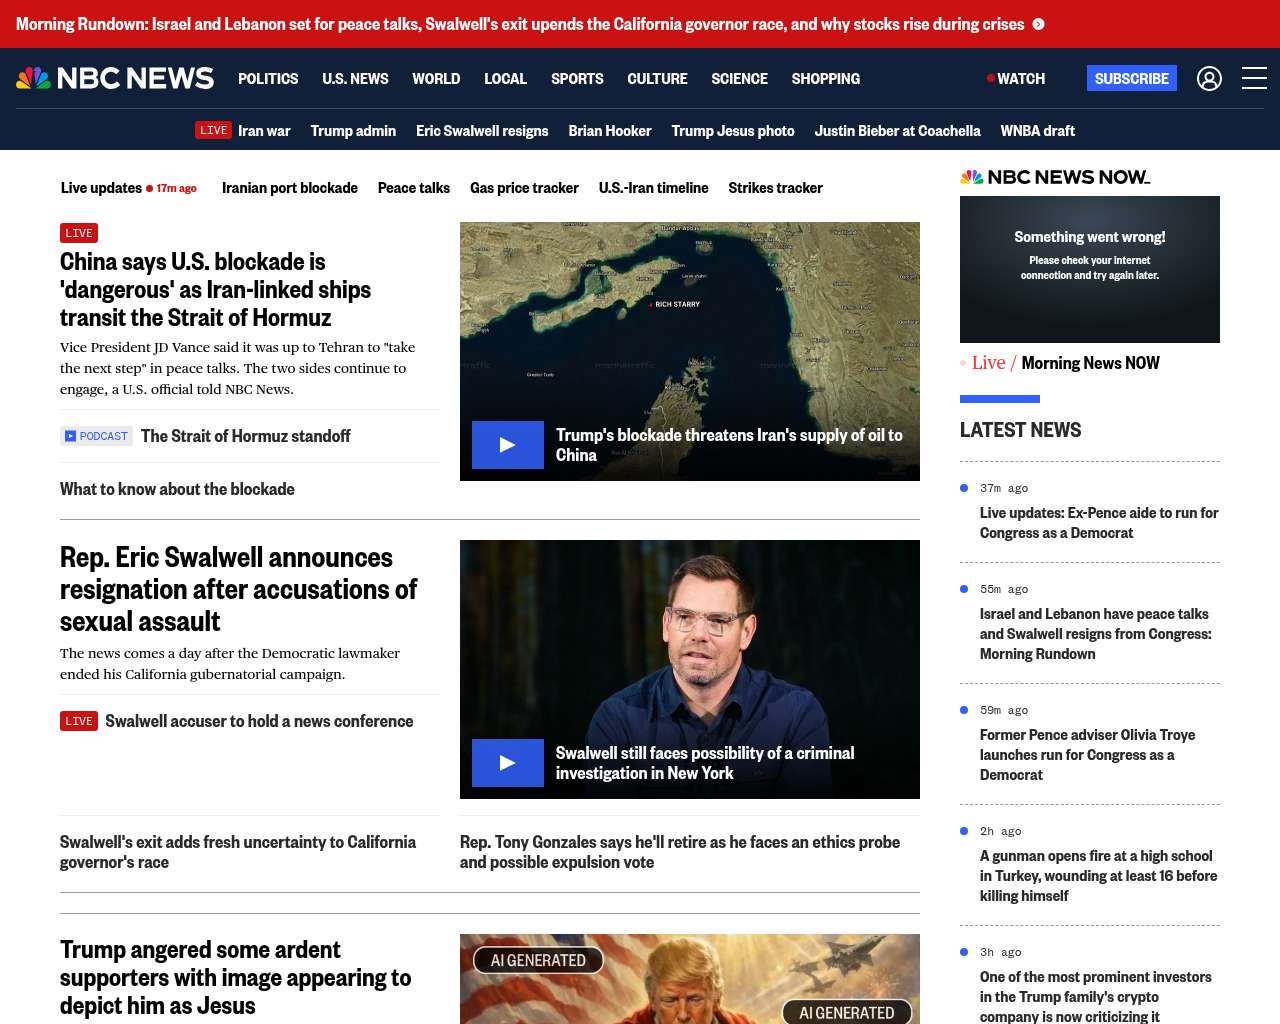1280x1024 pixels.
Task: Click the WATCH live button
Action: [x=1016, y=78]
